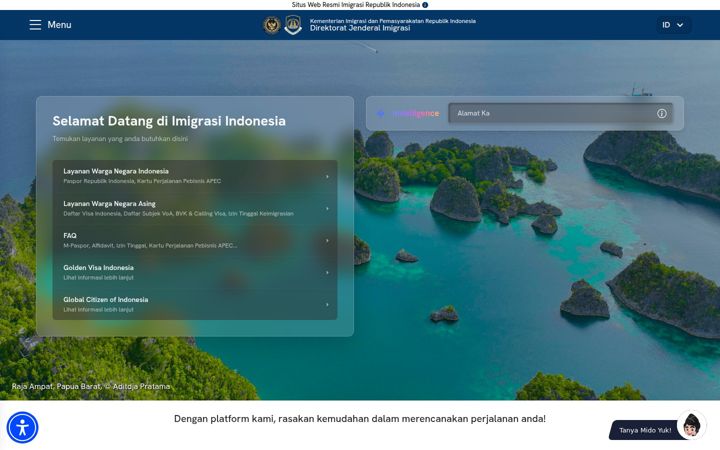The image size is (720, 450).
Task: Open the hamburger Menu icon
Action: click(35, 25)
